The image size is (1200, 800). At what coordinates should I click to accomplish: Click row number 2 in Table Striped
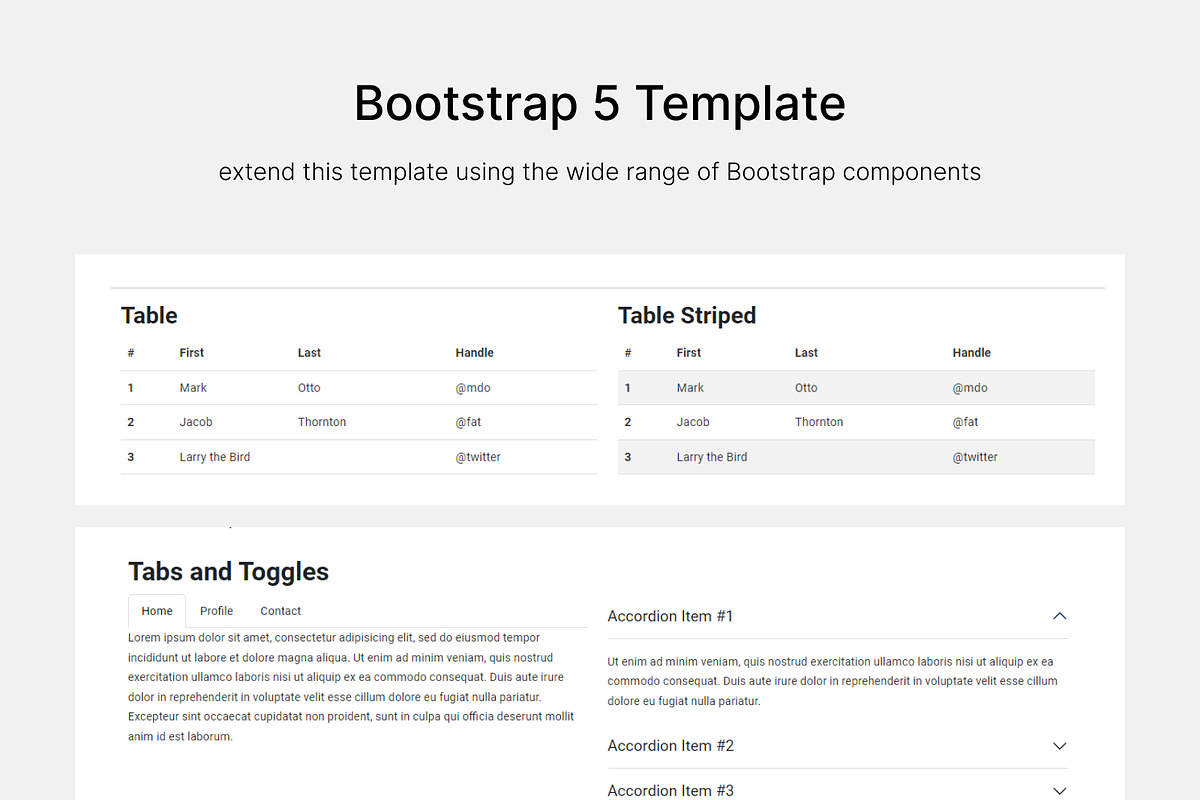[x=628, y=422]
